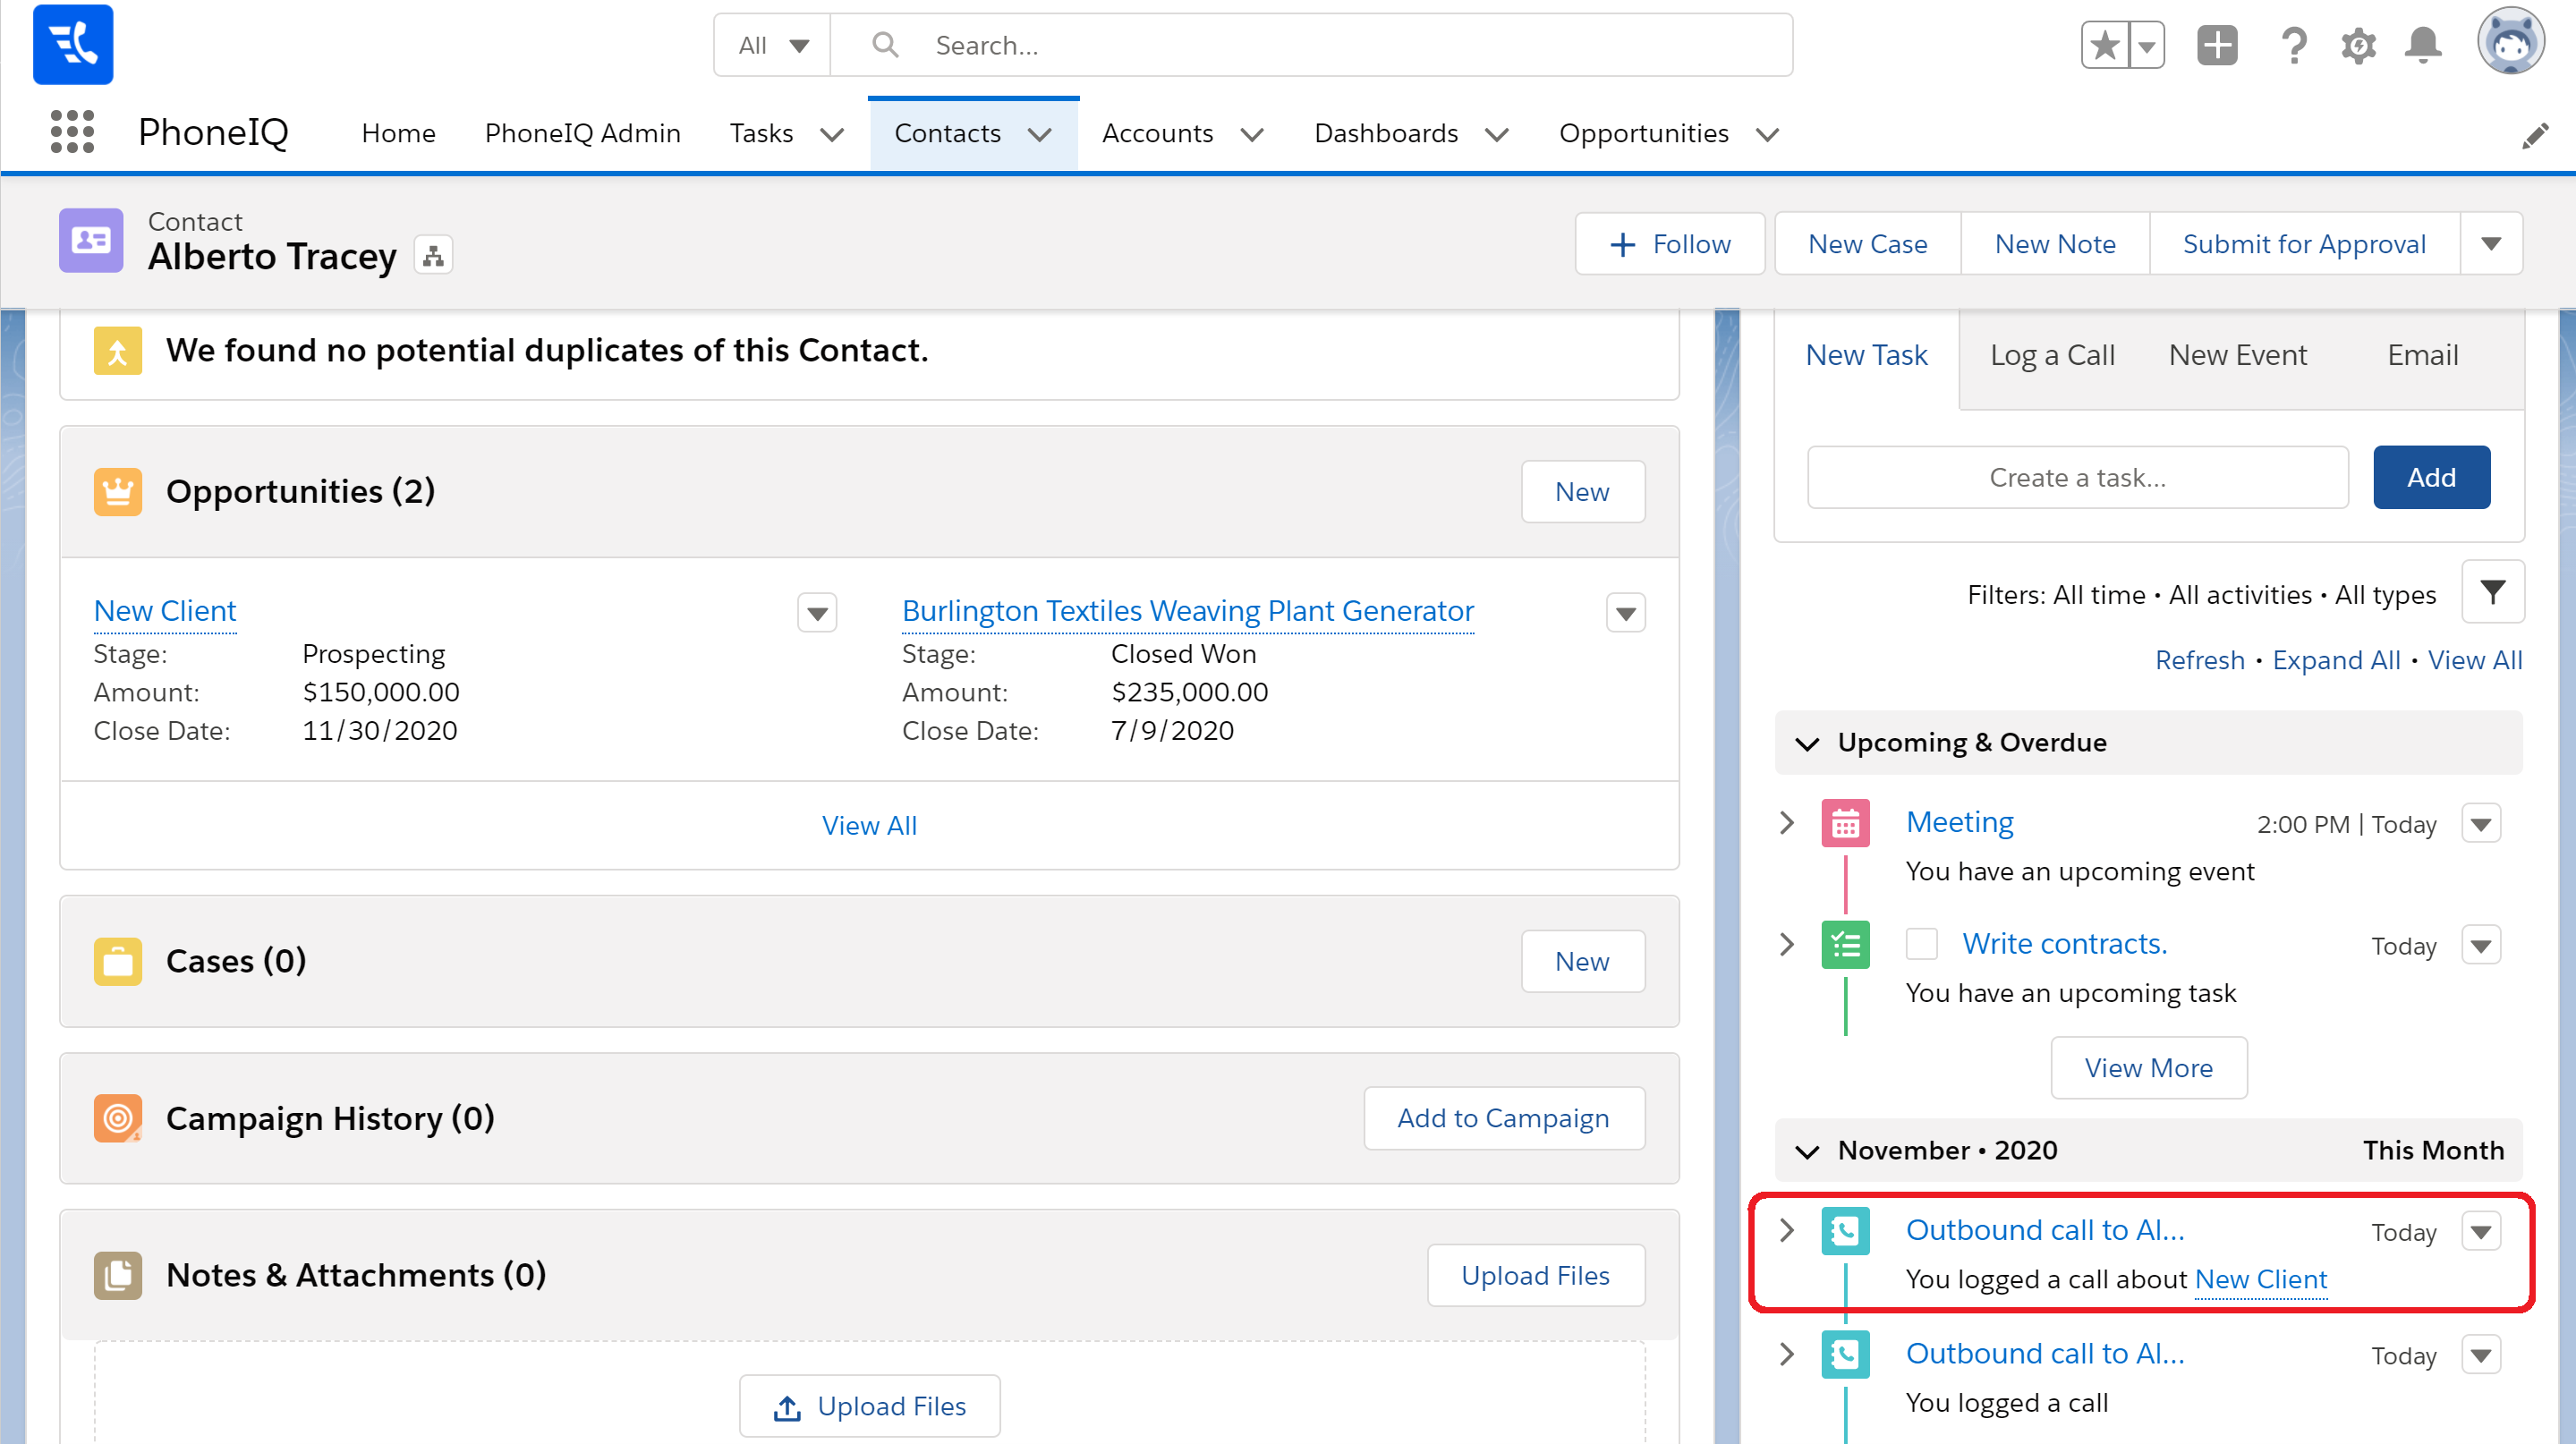Click the Follow button
This screenshot has width=2576, height=1444.
[x=1670, y=244]
